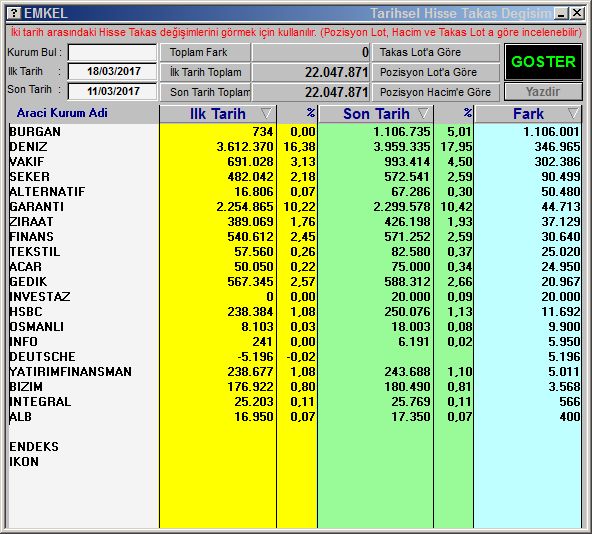
Task: Click the IKON entry
Action: point(24,461)
